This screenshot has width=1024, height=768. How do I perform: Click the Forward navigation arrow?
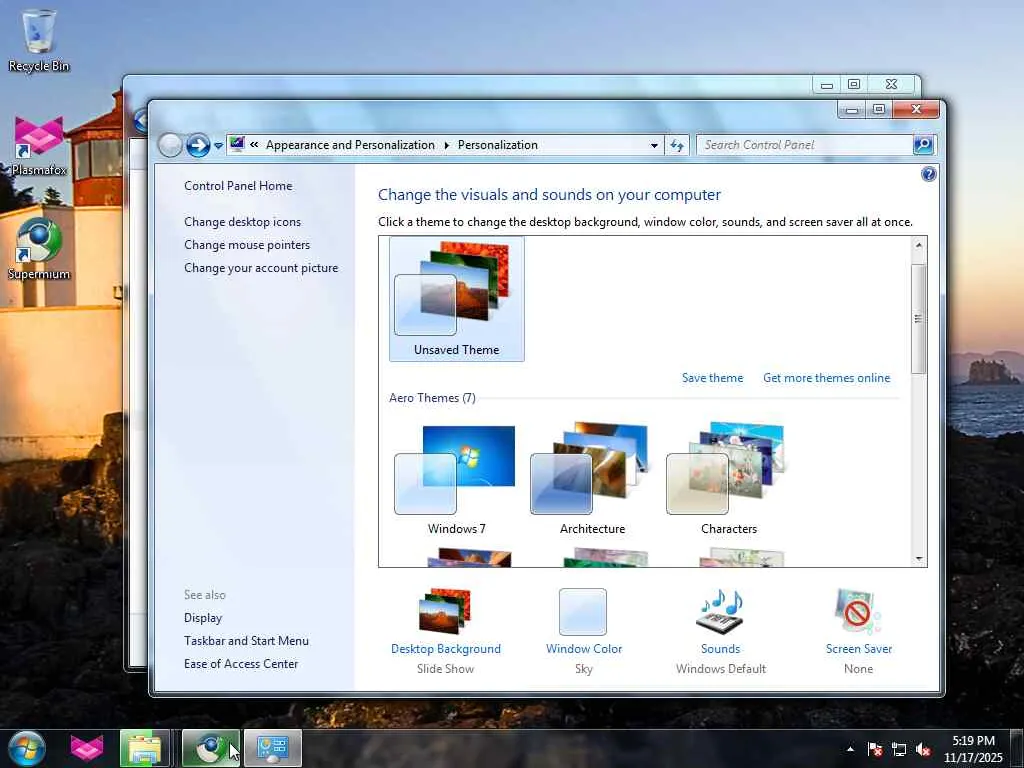tap(198, 145)
